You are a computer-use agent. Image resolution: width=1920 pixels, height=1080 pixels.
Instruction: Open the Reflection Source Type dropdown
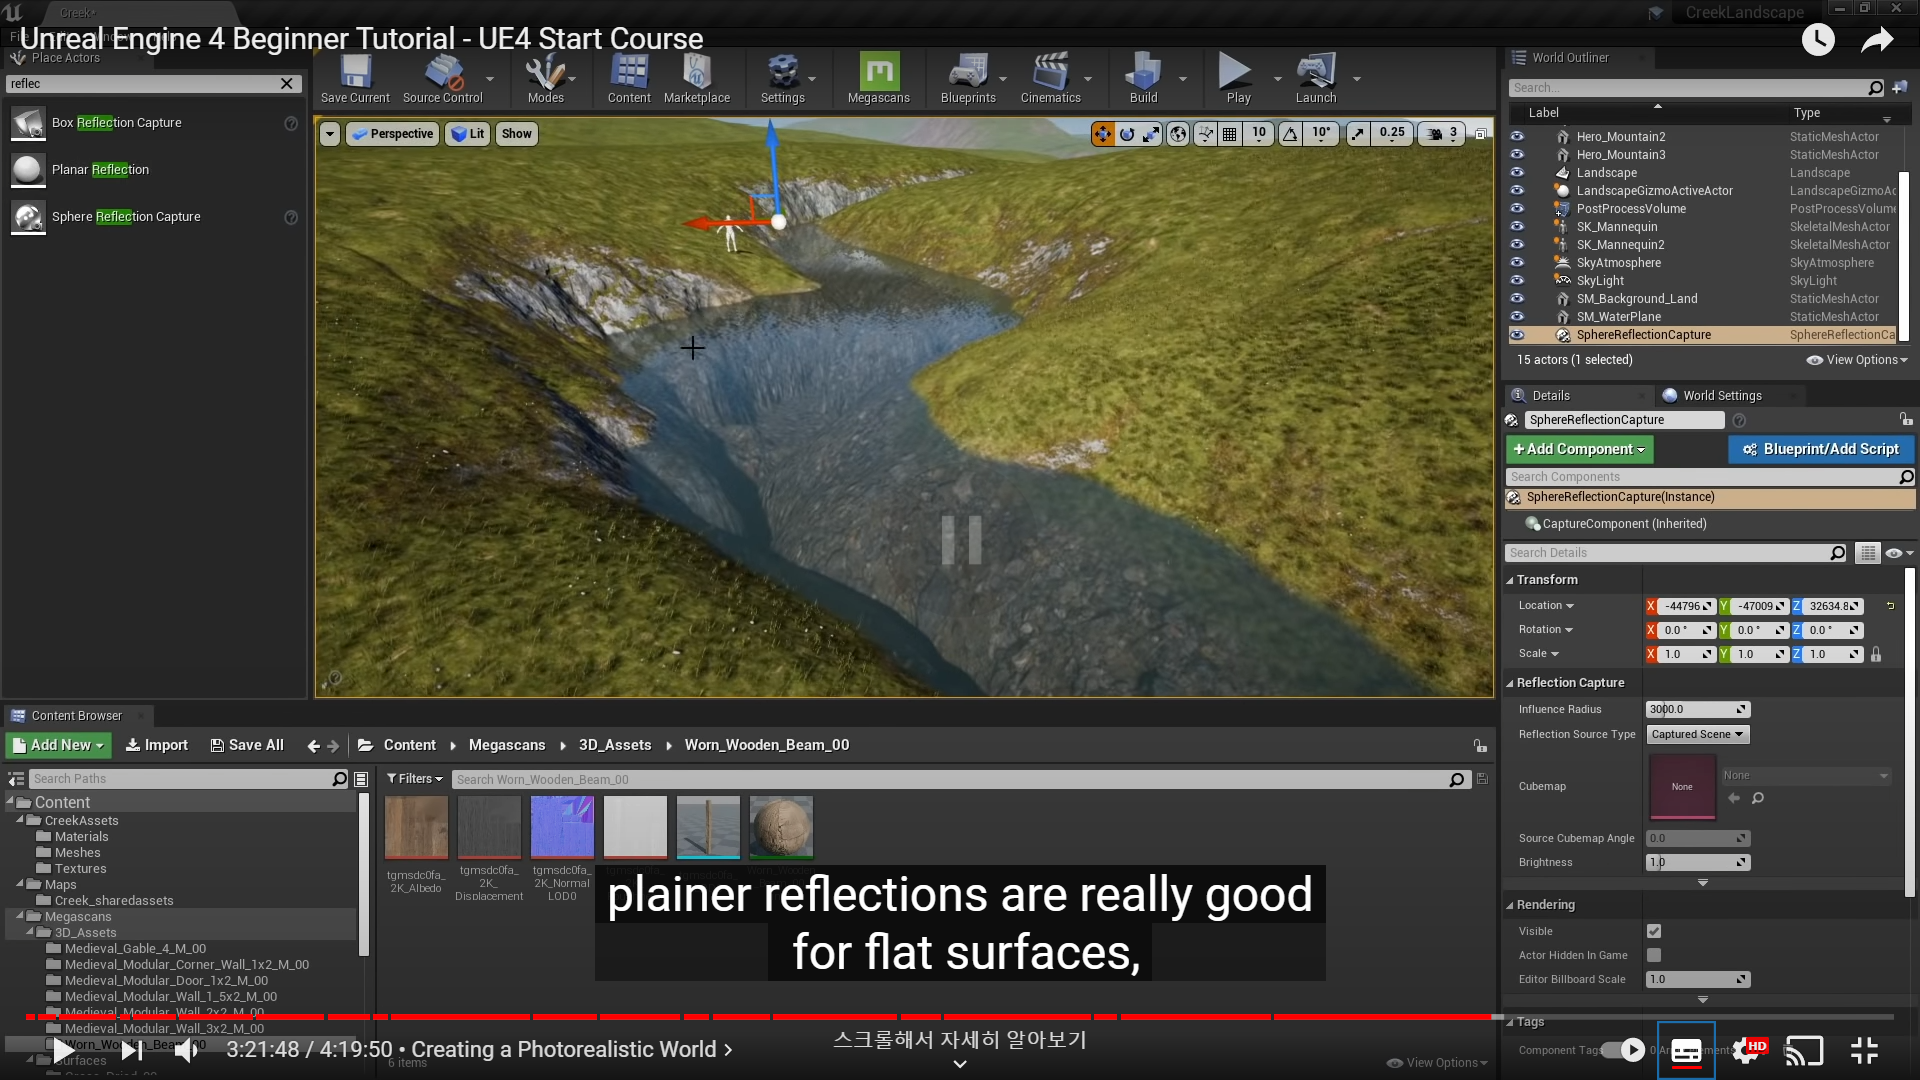point(1697,734)
